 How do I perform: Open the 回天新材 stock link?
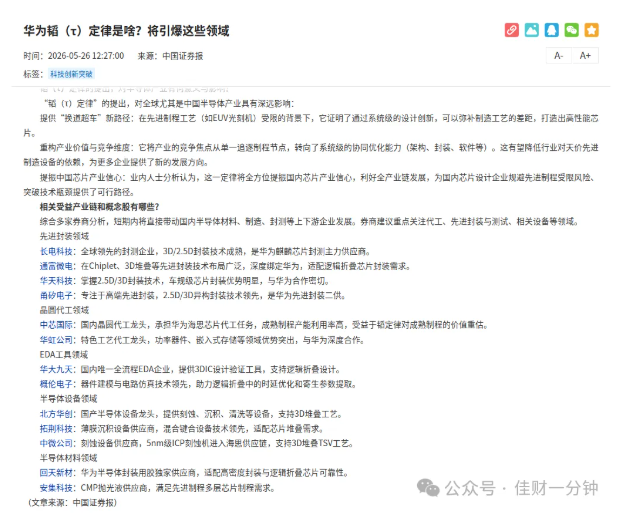56,472
